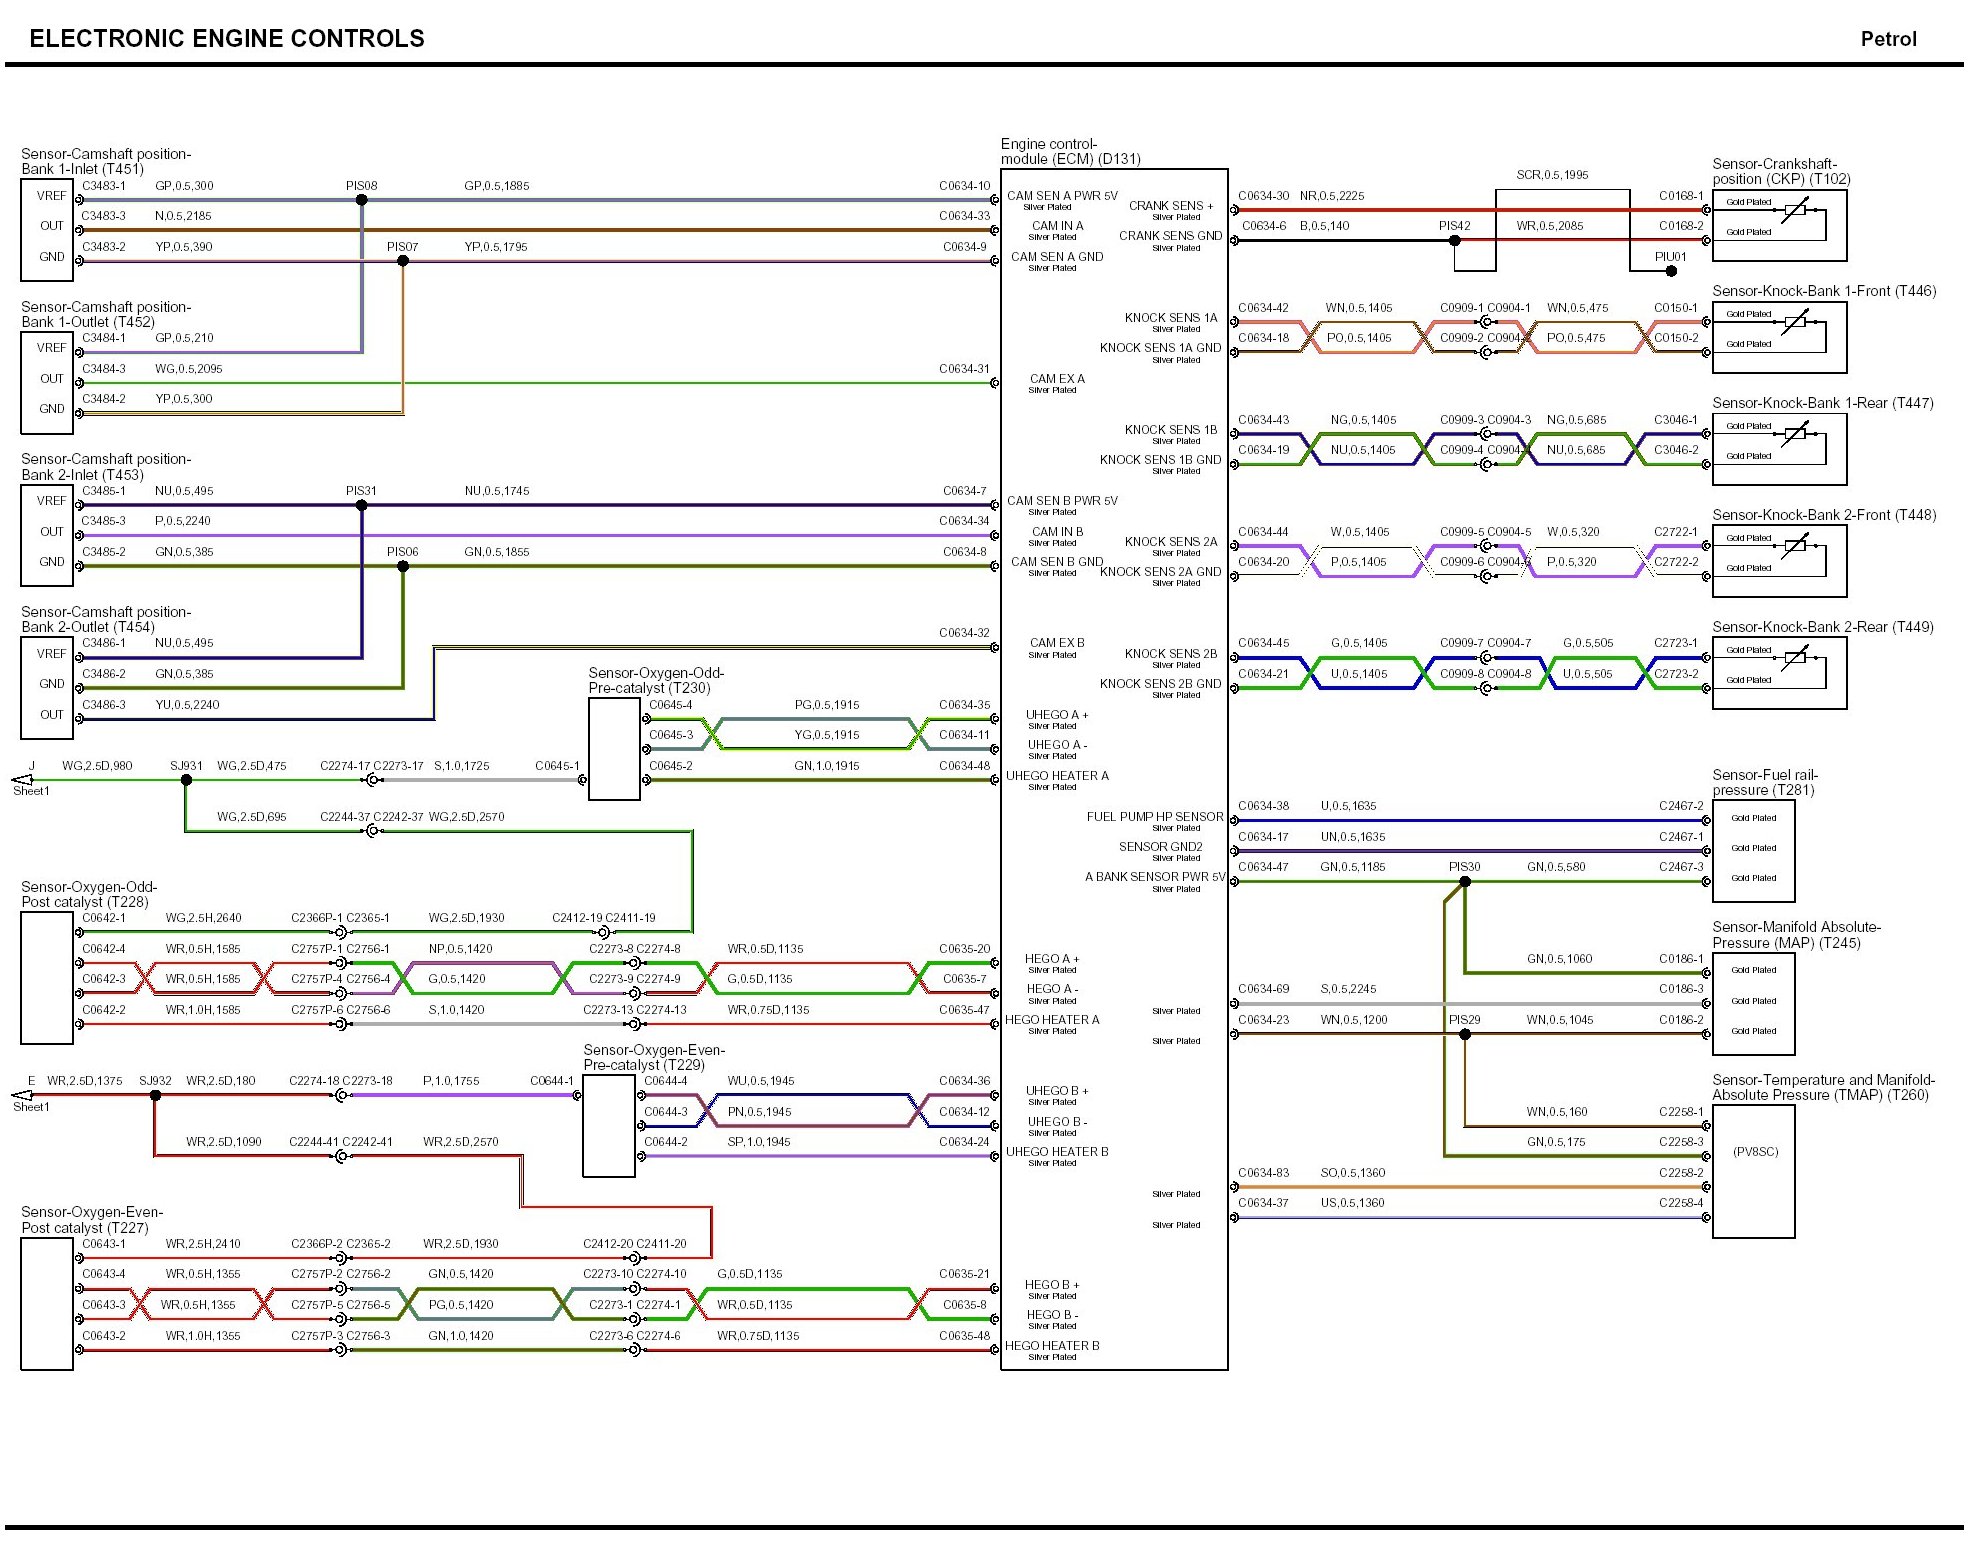
Task: Click the Oxygen Even Pre-catalyst (T229) box
Action: (x=608, y=1125)
